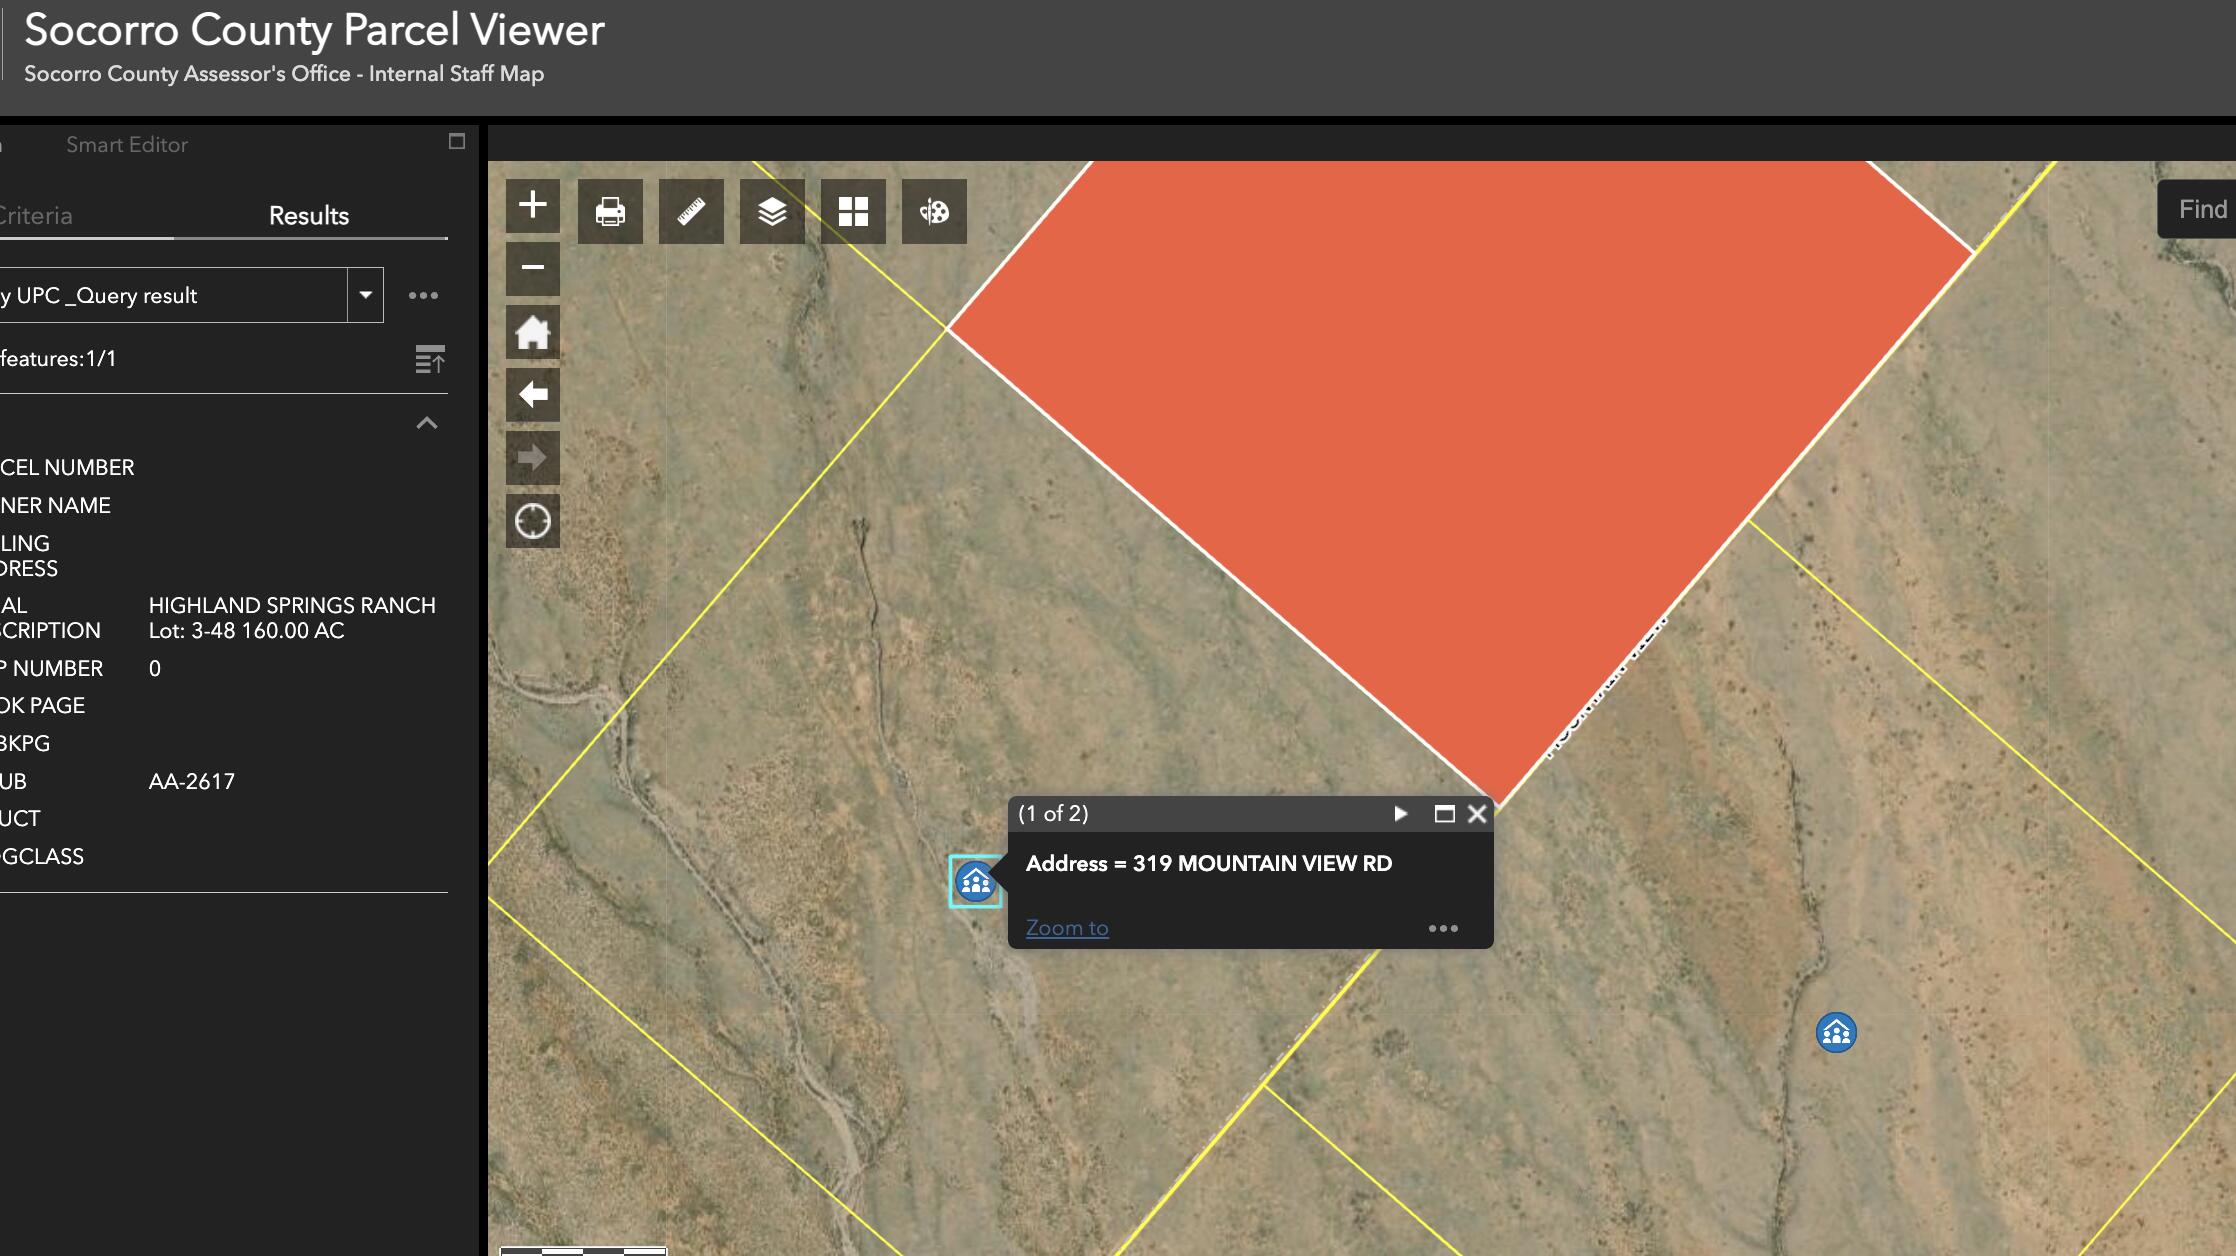Open the Measurement ruler tool
Image resolution: width=2236 pixels, height=1256 pixels.
pos(691,211)
